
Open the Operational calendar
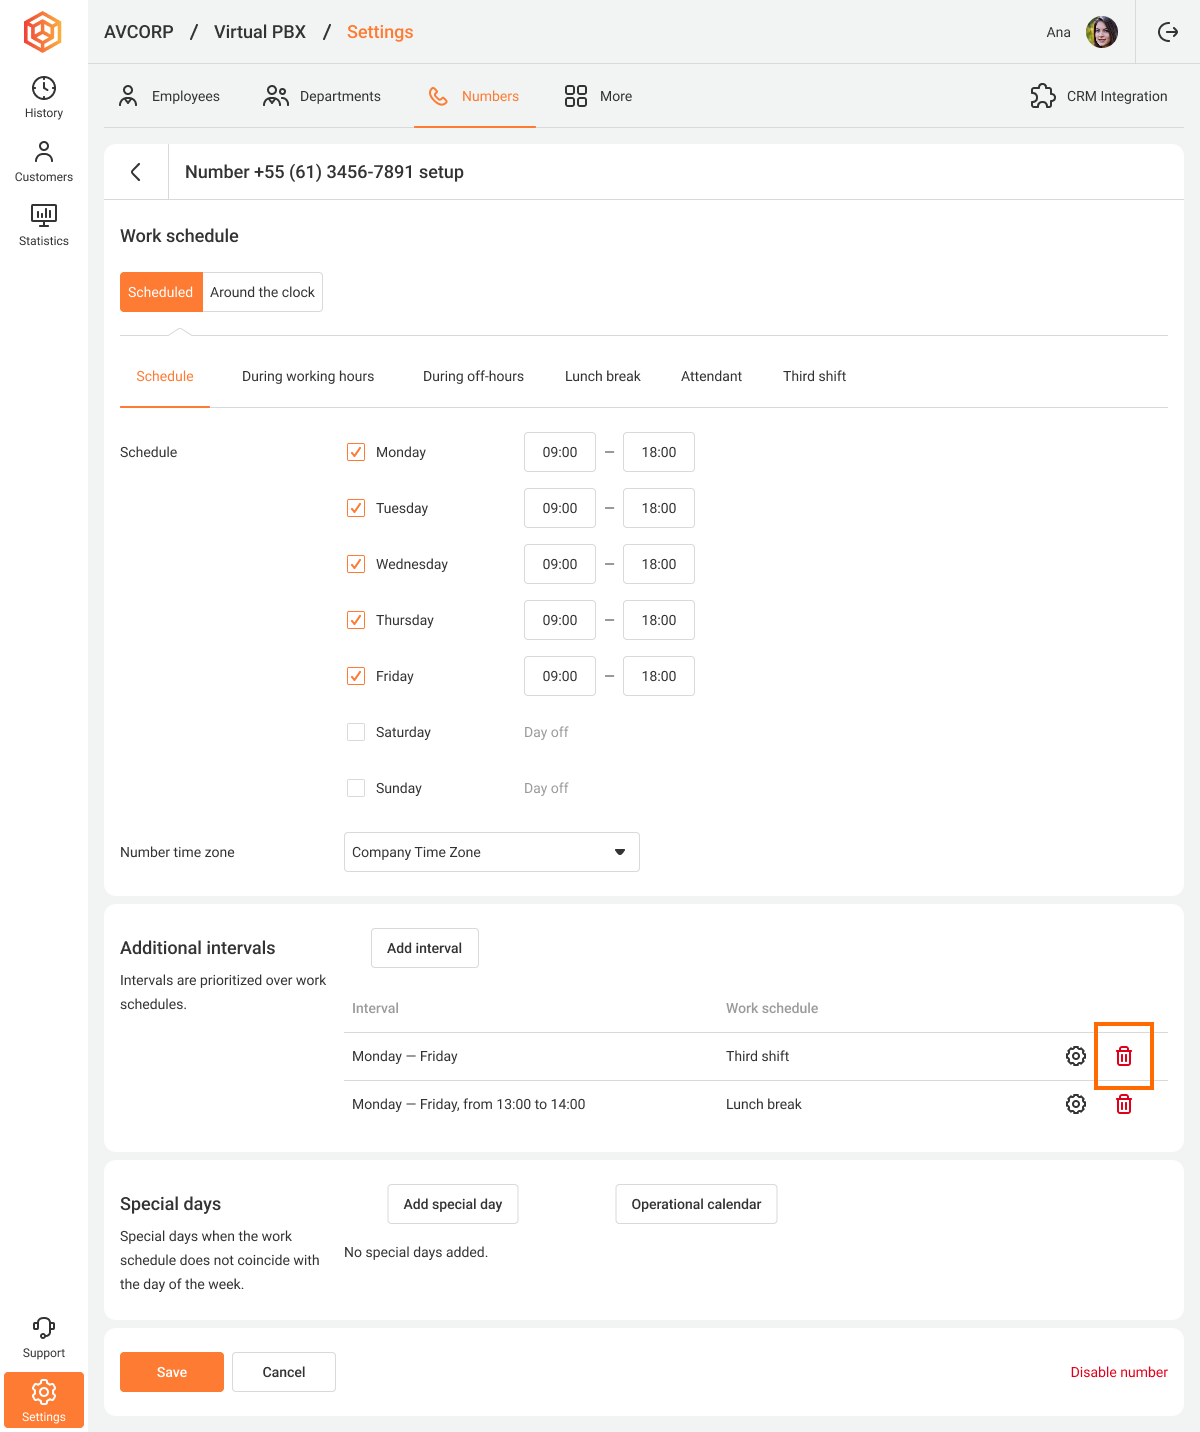[696, 1204]
